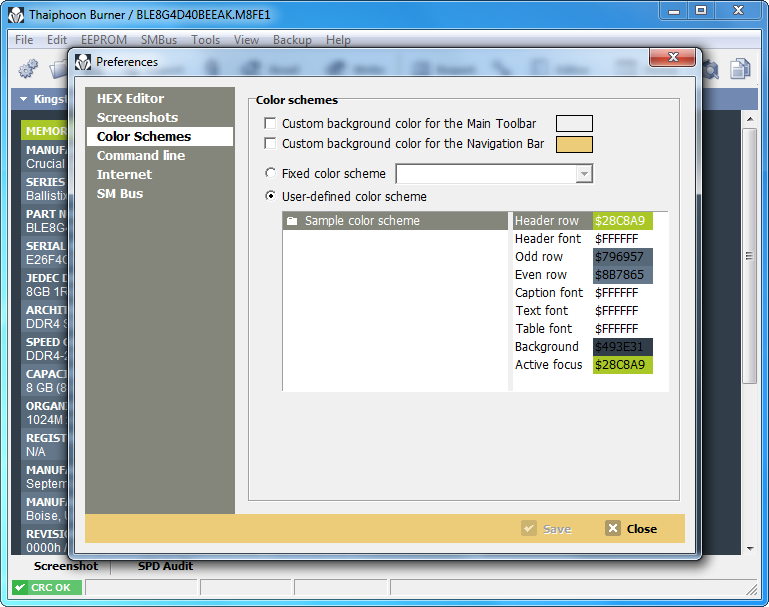Viewport: 769px width, 607px height.
Task: Click Active focus color value $28C8A9
Action: tap(622, 365)
